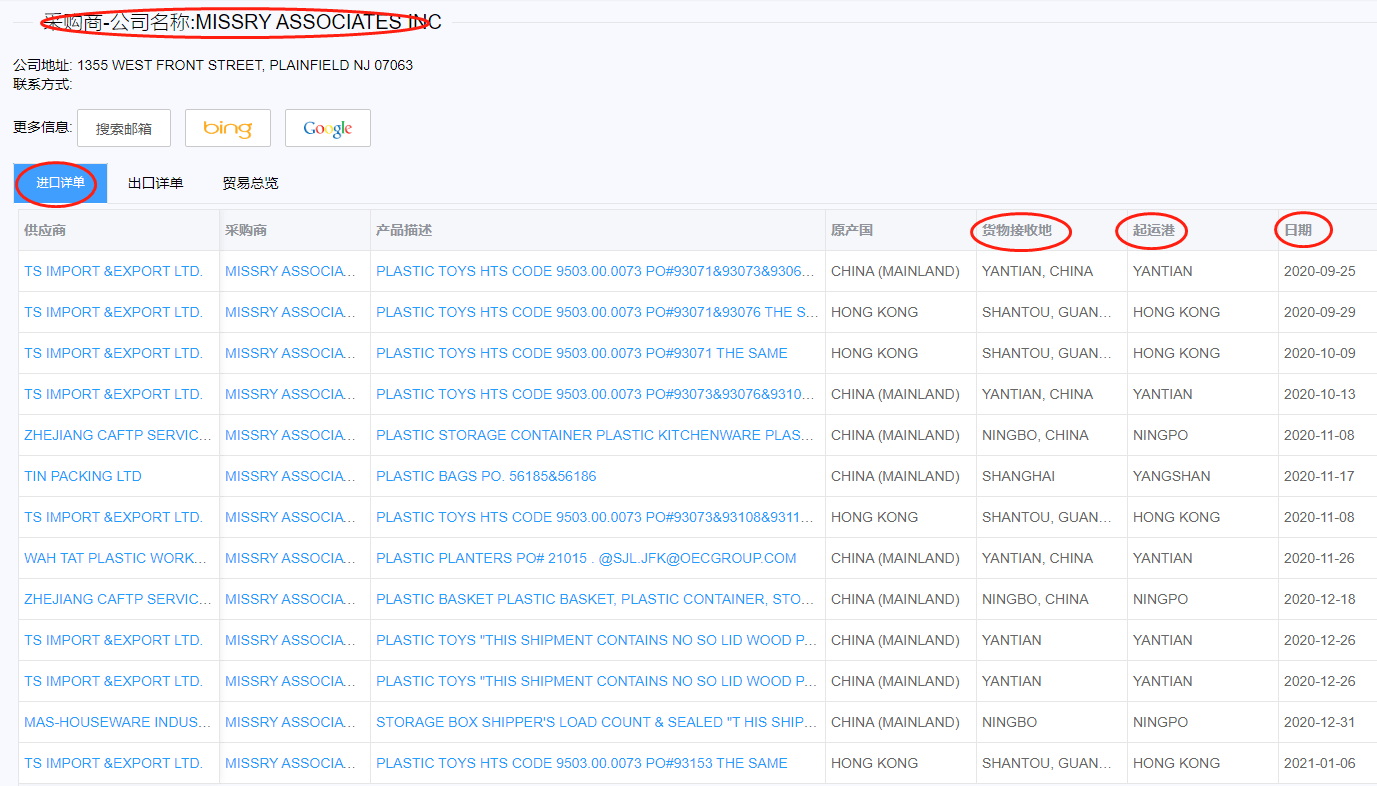Switch to the 进口详单 tab
This screenshot has height=786, width=1377.
pos(60,183)
